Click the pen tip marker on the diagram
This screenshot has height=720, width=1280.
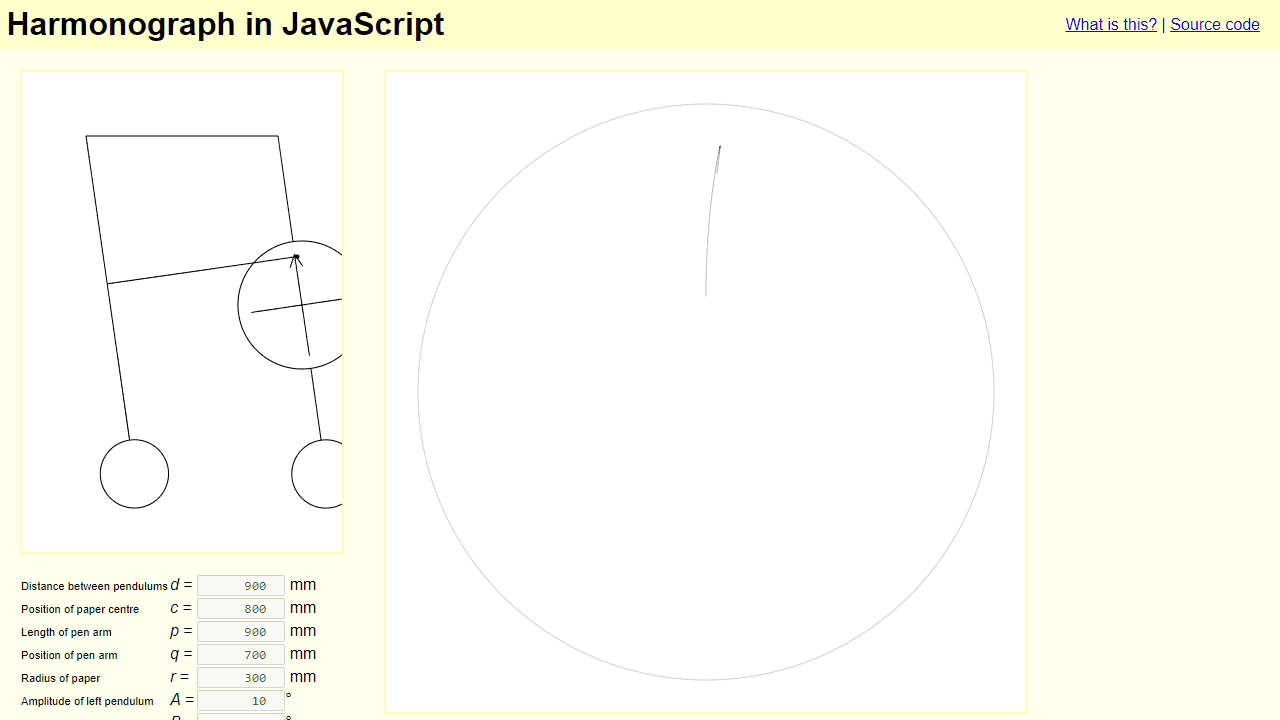(x=296, y=258)
